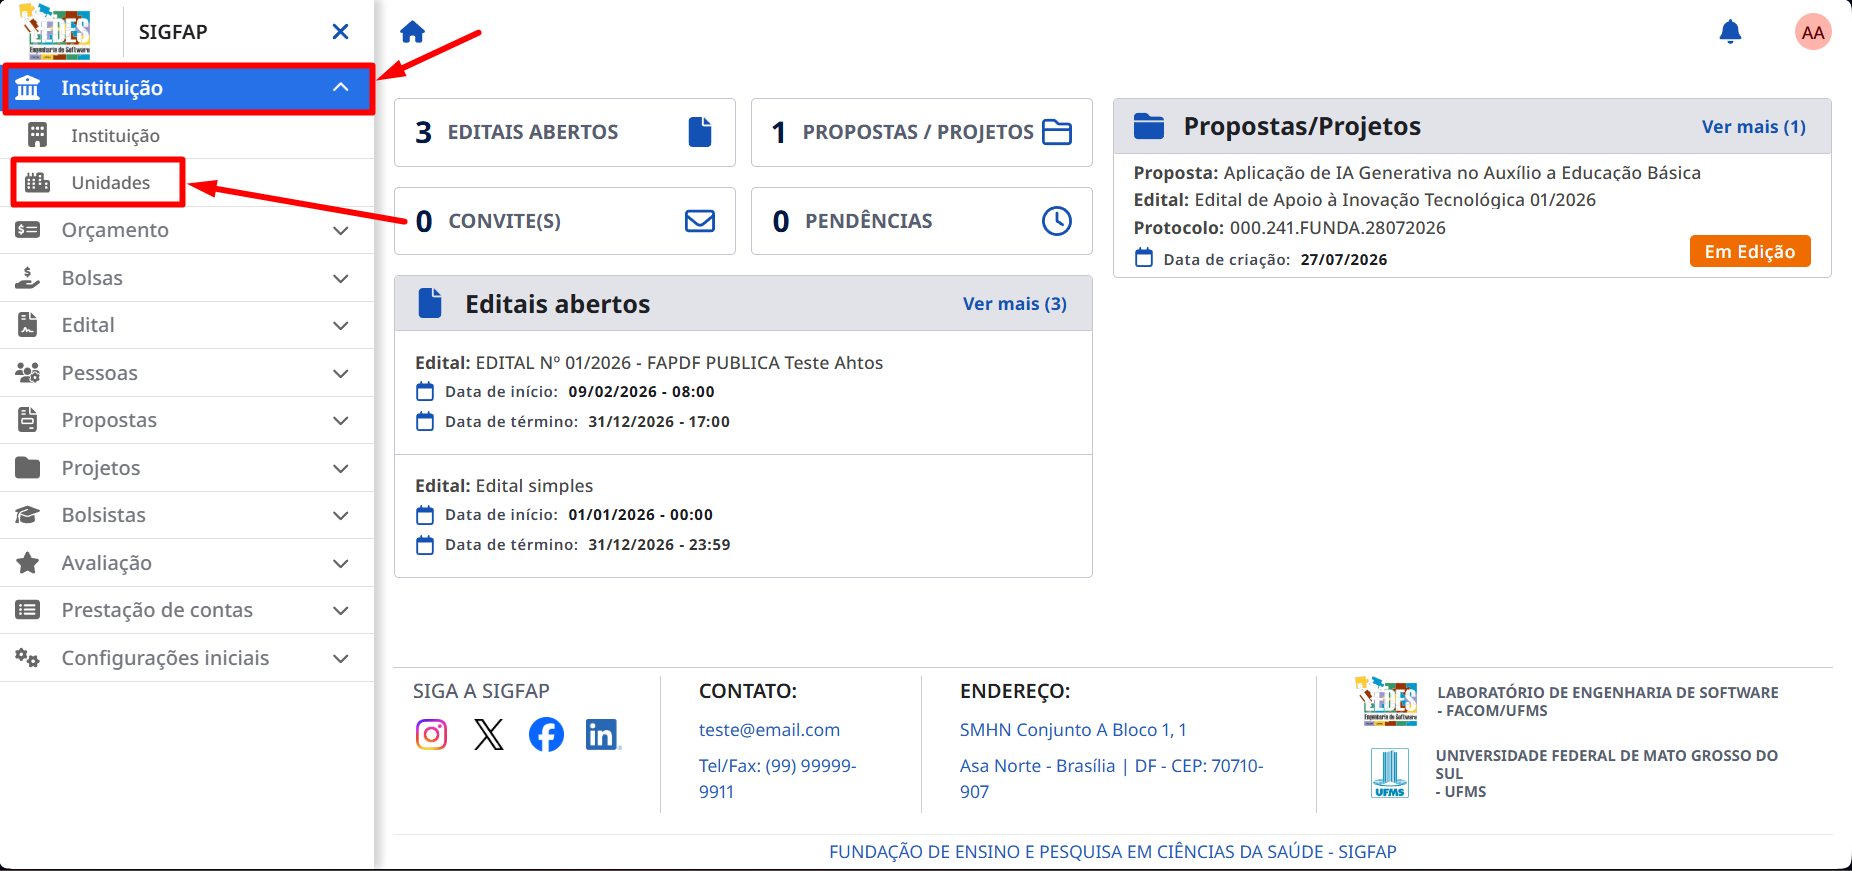
Task: Open the Unidades submenu item
Action: [x=110, y=183]
